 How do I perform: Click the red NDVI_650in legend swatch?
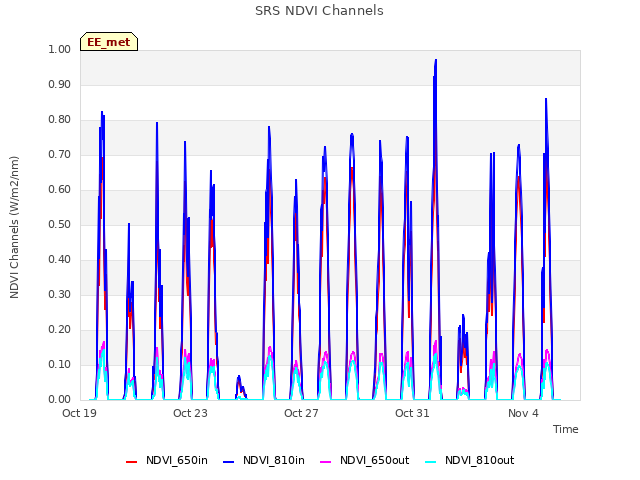pos(131,461)
